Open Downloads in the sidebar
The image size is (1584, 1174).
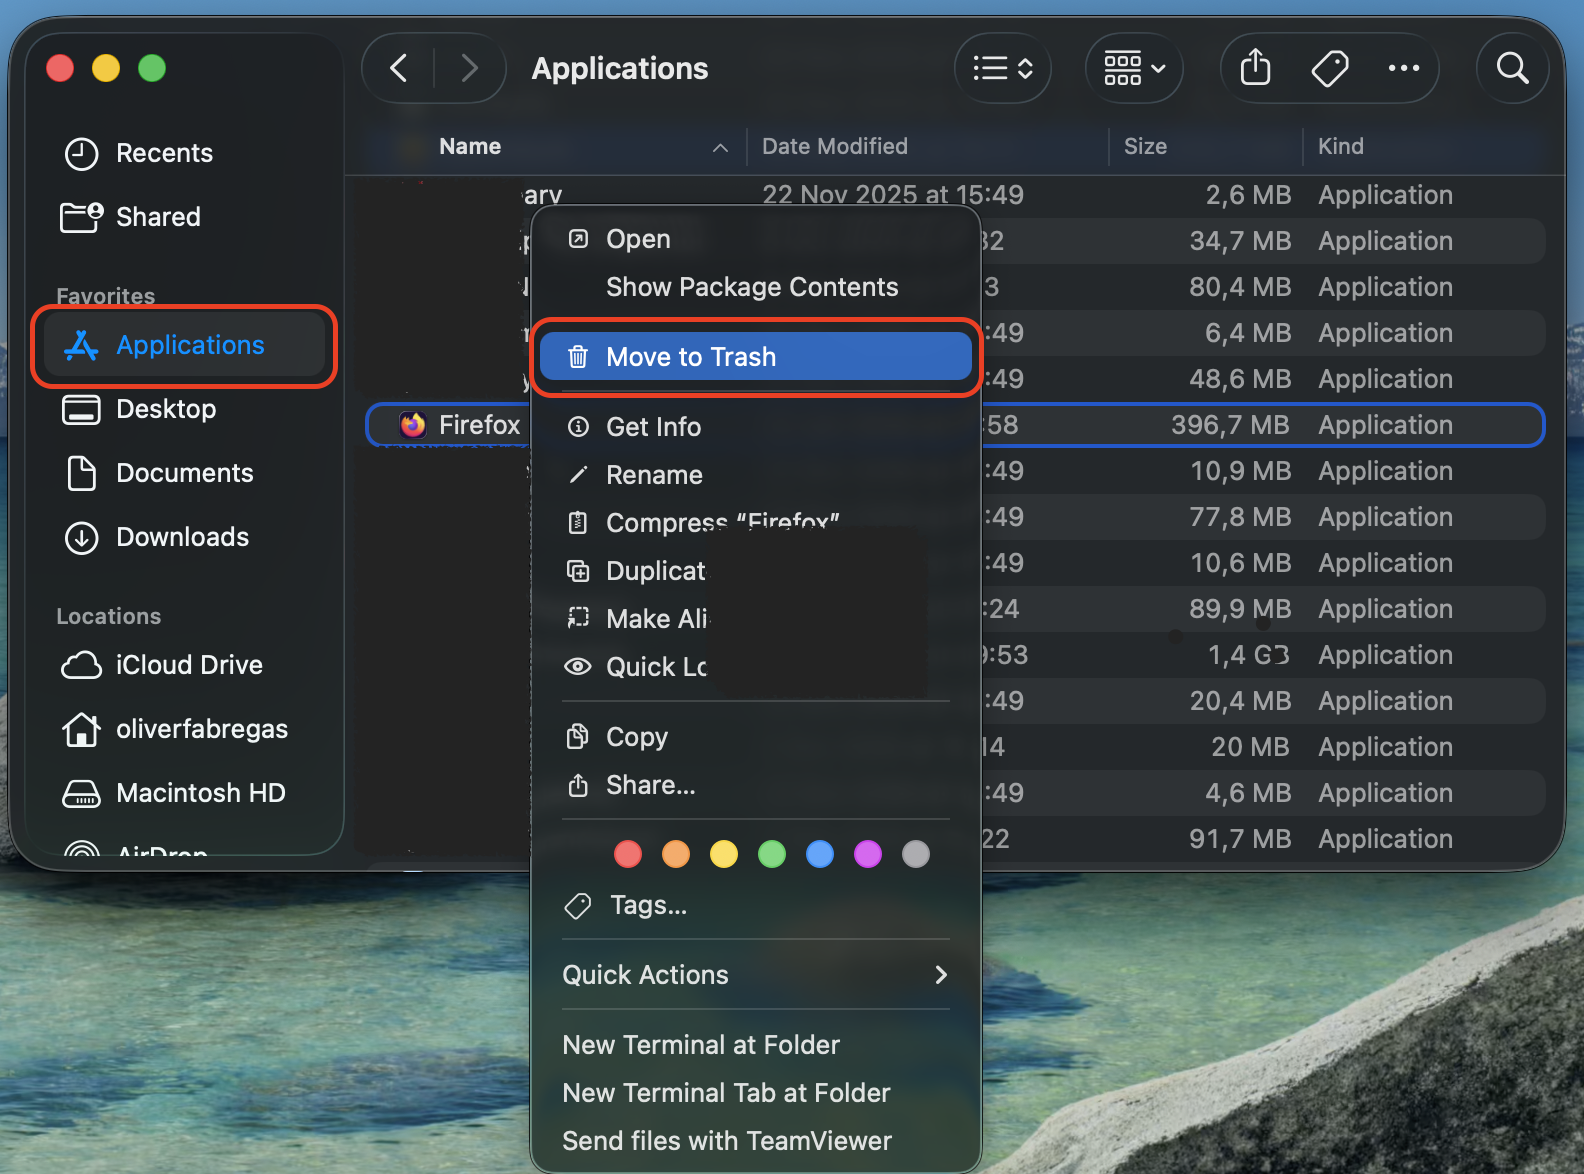click(x=184, y=537)
